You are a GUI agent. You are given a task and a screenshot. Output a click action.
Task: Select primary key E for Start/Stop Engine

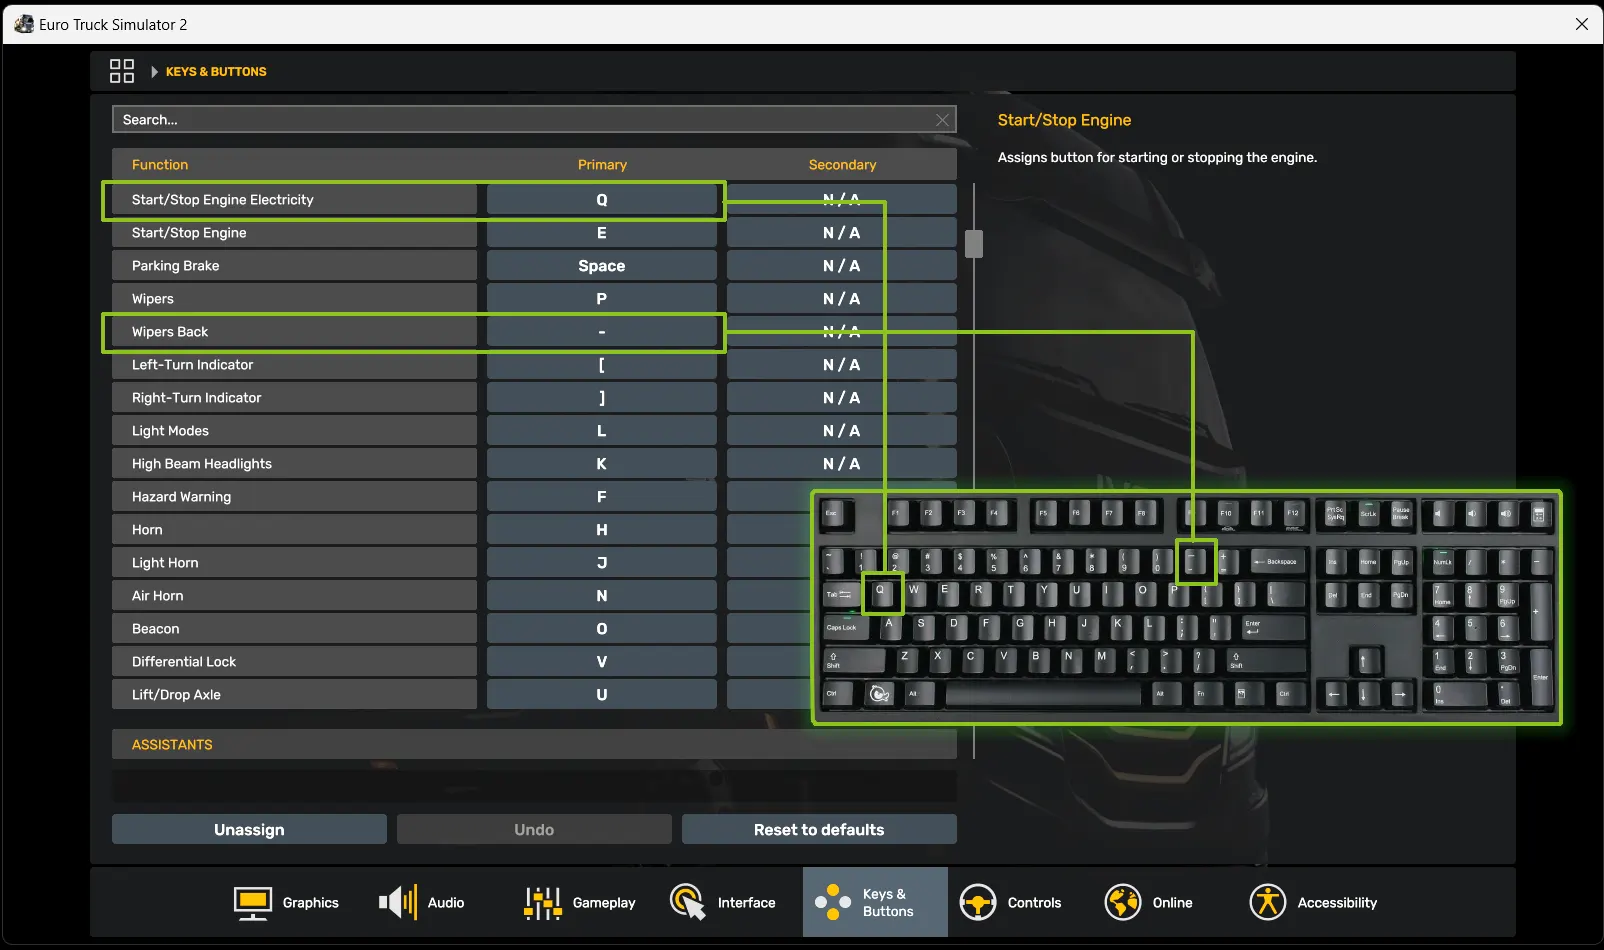tap(602, 233)
